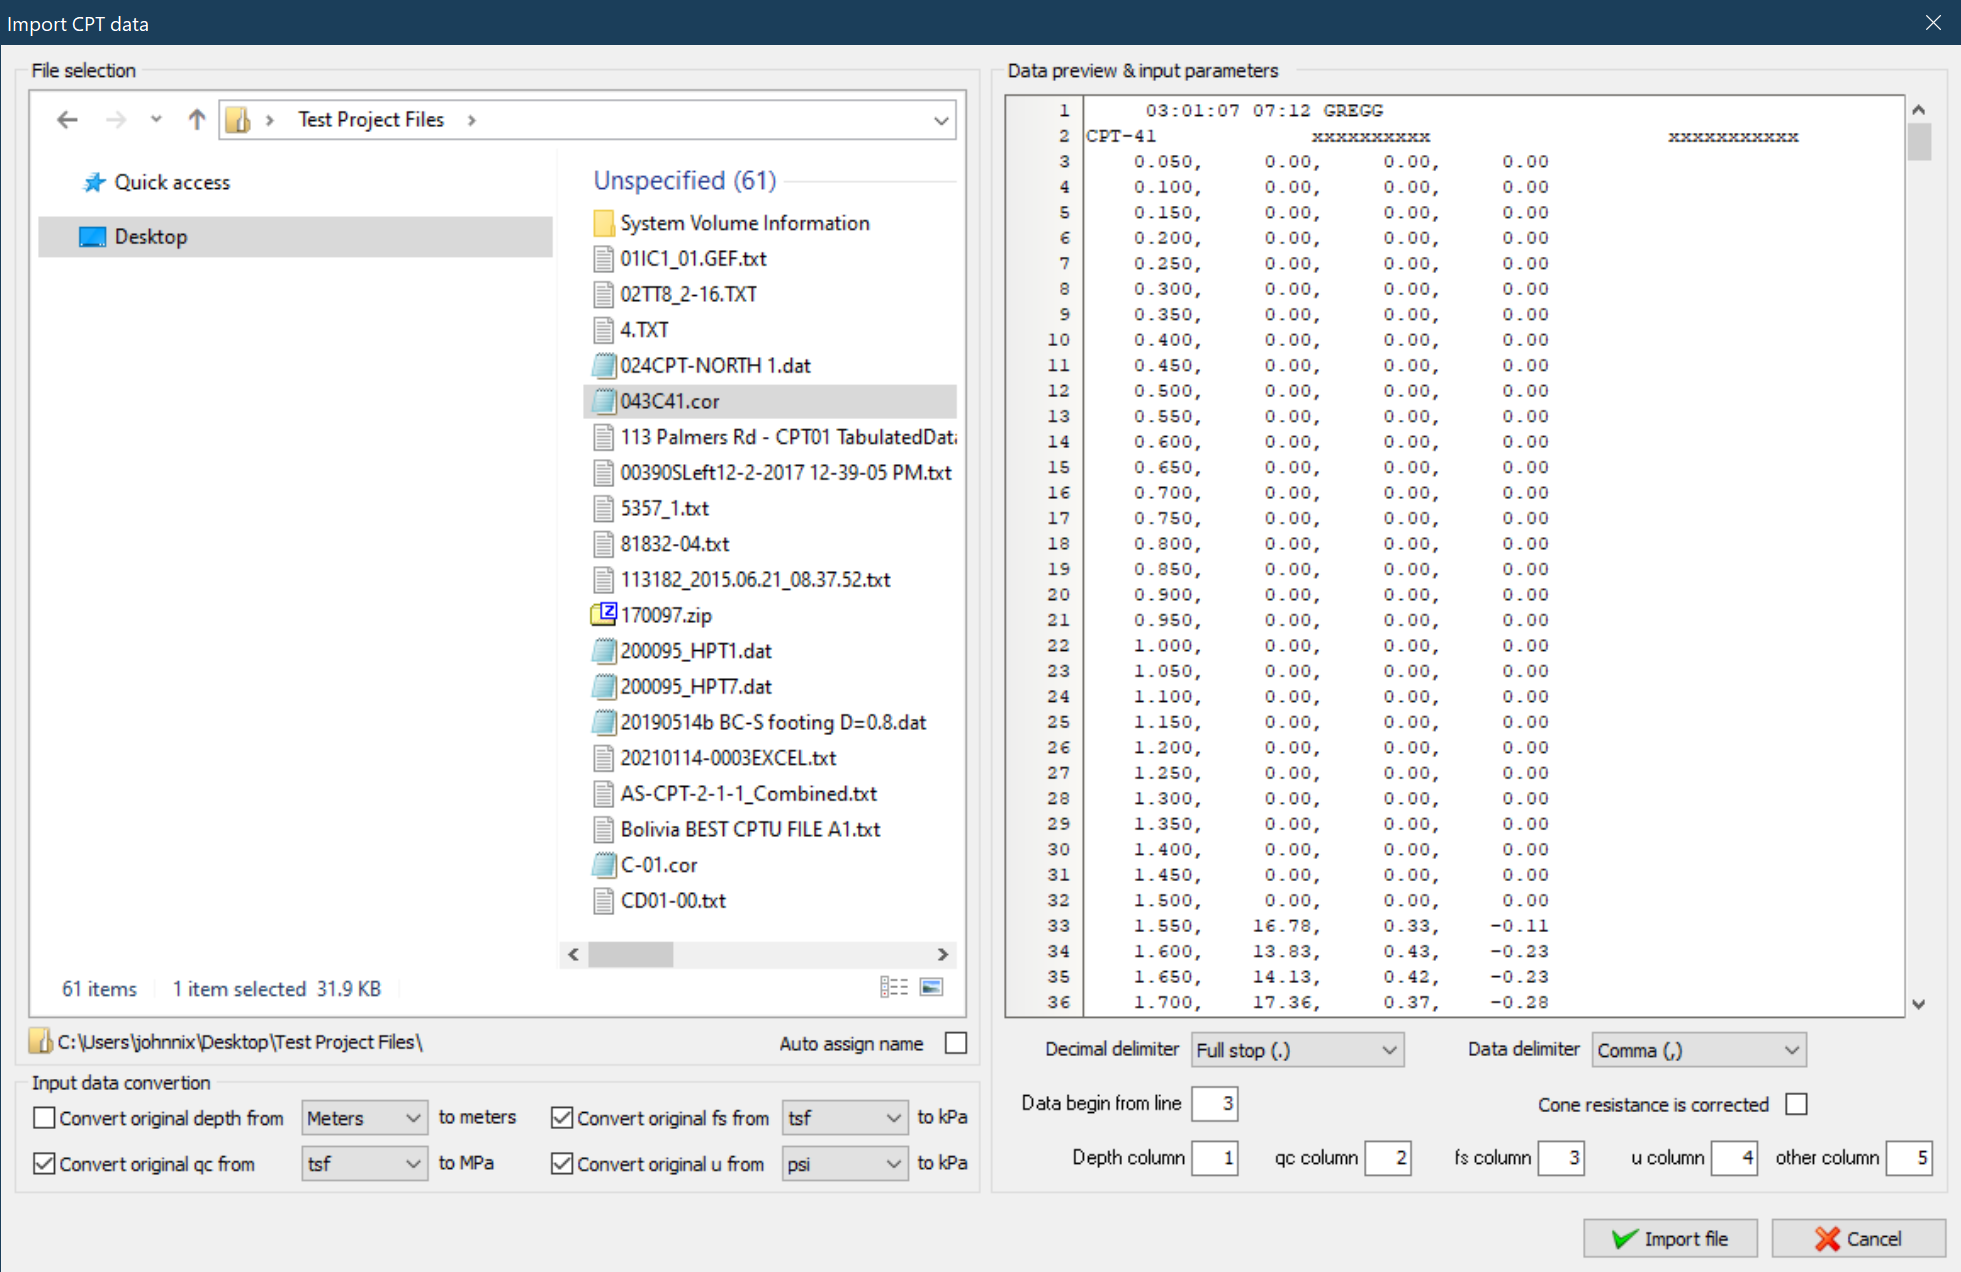
Task: Switch to large thumbnails view icon
Action: [931, 988]
